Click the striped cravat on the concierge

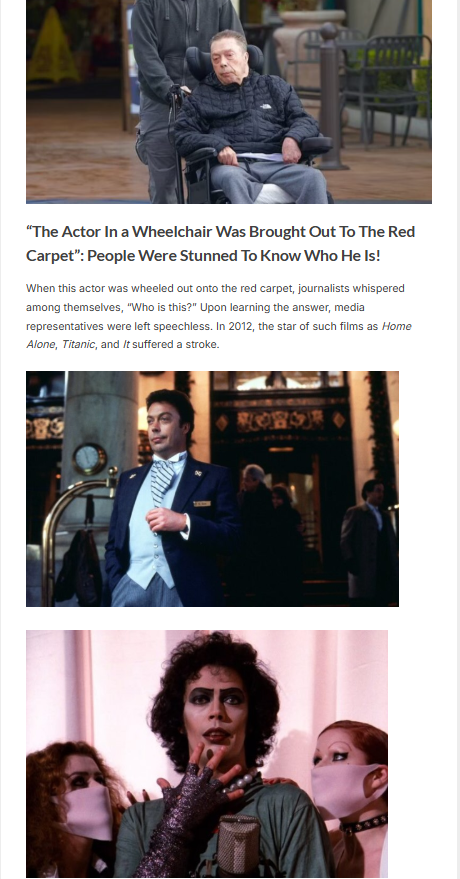tap(162, 480)
